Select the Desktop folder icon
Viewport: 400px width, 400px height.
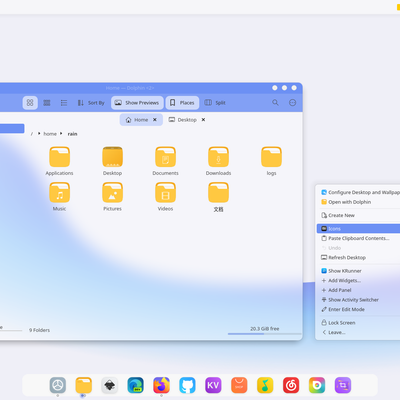(112, 161)
